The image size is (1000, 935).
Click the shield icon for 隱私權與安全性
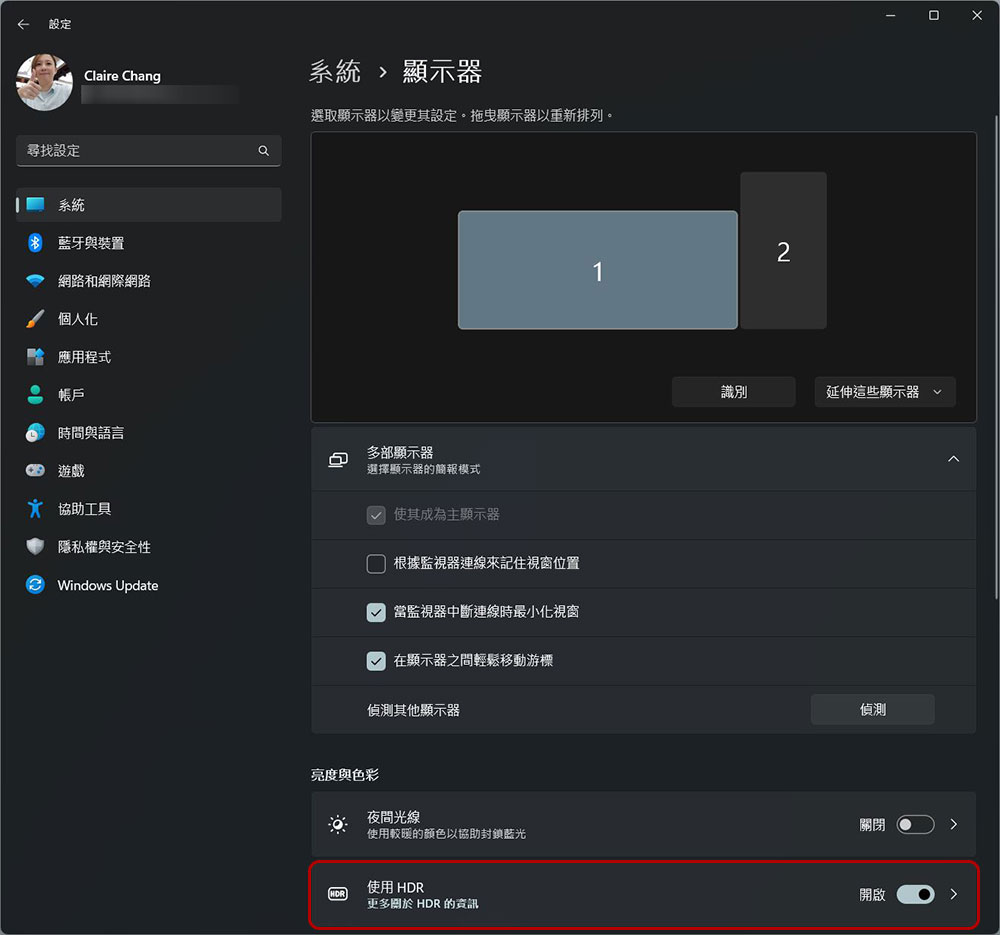pos(35,547)
